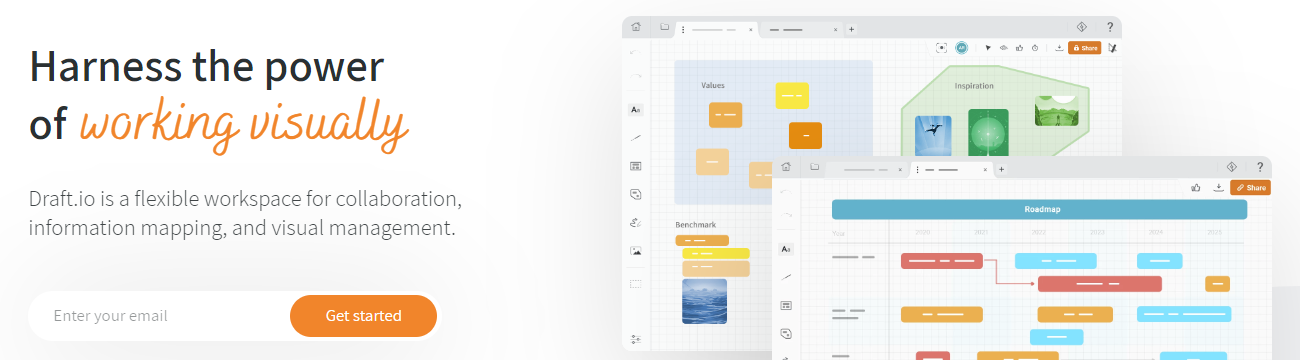The image size is (1300, 360).
Task: Open help question mark in Values board window
Action: (x=1110, y=27)
